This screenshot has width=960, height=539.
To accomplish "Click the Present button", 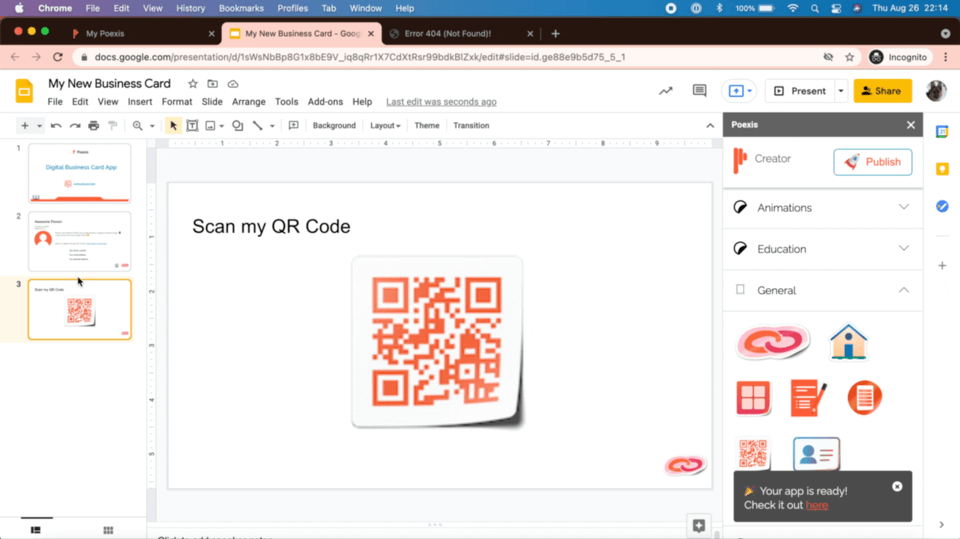I will 801,91.
